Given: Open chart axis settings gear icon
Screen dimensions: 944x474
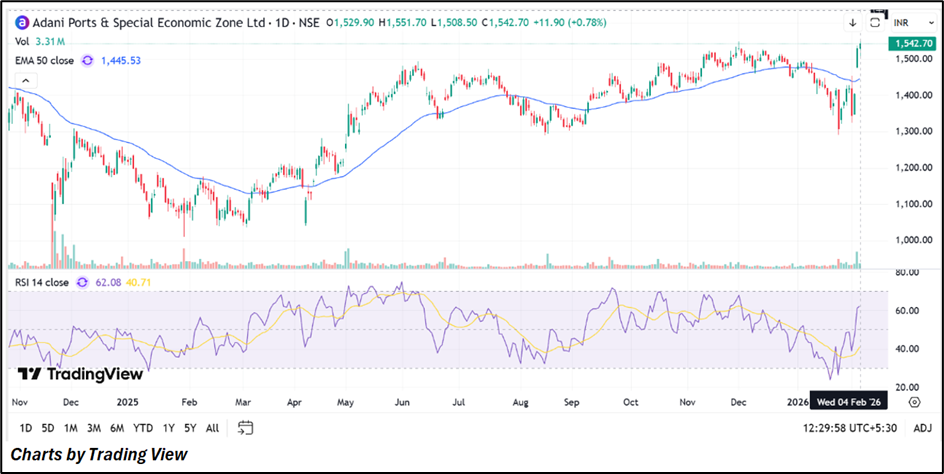Looking at the screenshot, I should pyautogui.click(x=914, y=402).
